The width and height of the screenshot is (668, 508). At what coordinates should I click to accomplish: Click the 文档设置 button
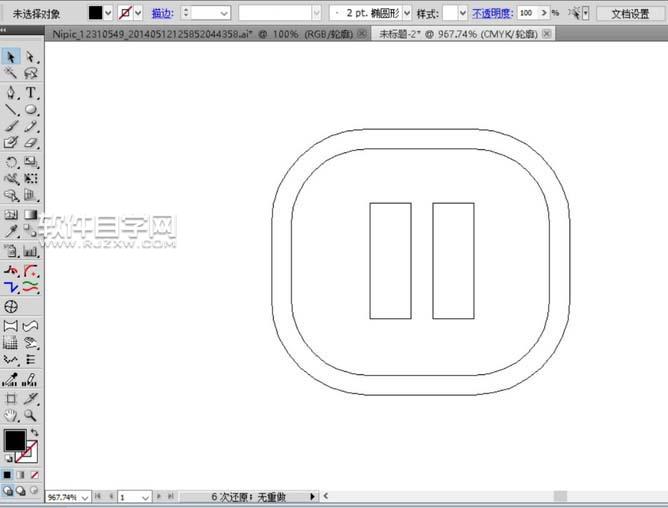pyautogui.click(x=630, y=13)
